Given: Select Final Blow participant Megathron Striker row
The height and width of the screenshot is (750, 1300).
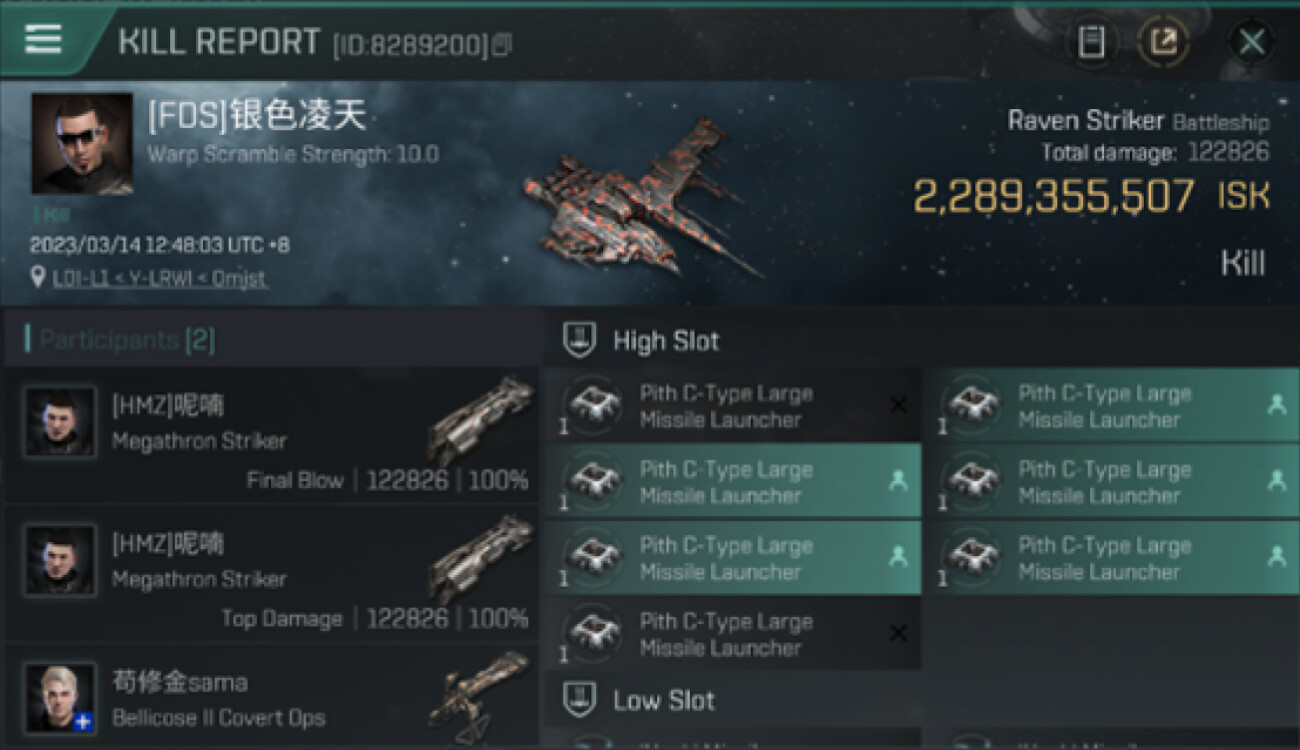Looking at the screenshot, I should point(272,436).
